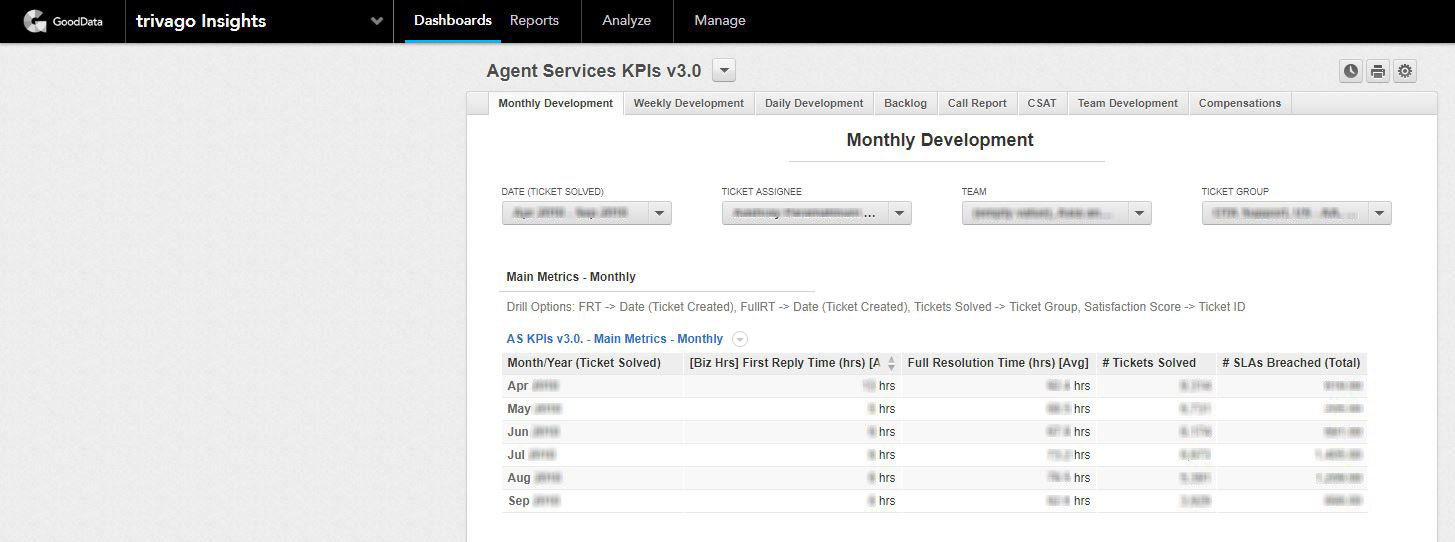
Task: Click the print dashboard icon
Action: (x=1378, y=71)
